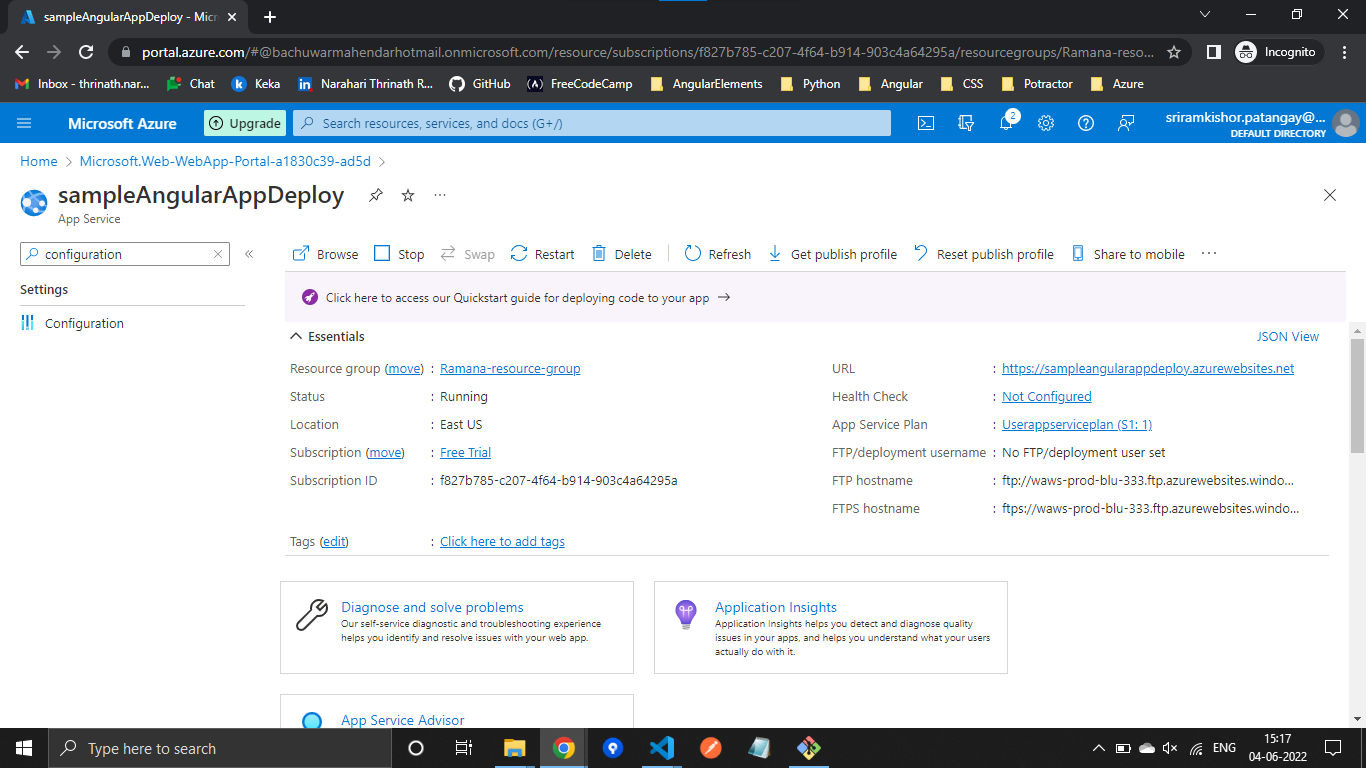The height and width of the screenshot is (768, 1366).
Task: Go to Home breadcrumb
Action: click(x=39, y=161)
